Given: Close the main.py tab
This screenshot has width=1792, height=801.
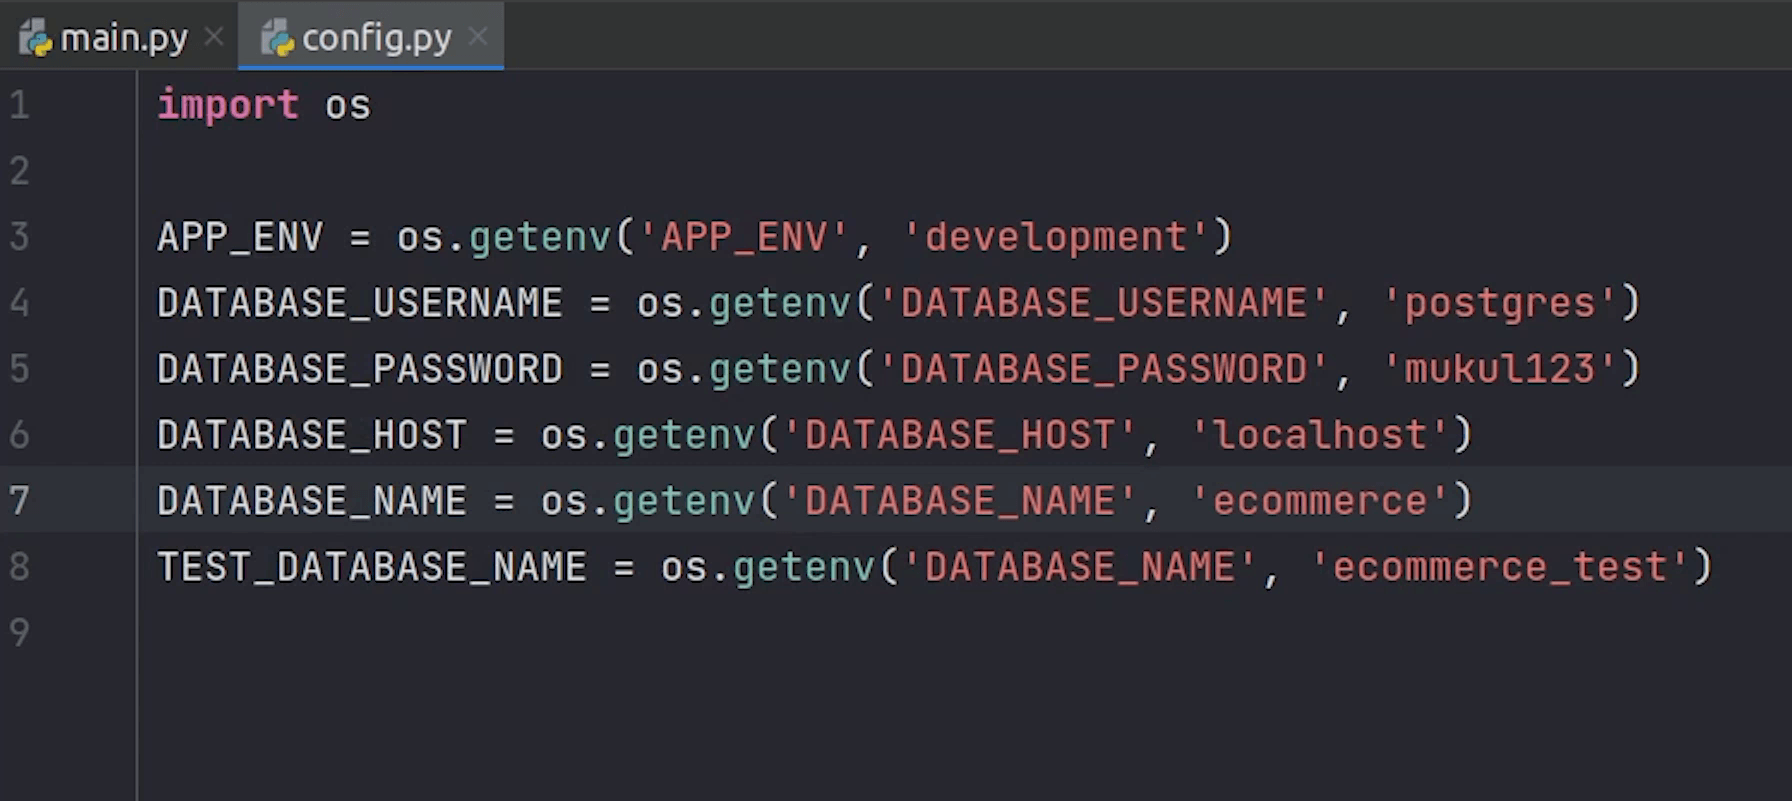Looking at the screenshot, I should 213,37.
